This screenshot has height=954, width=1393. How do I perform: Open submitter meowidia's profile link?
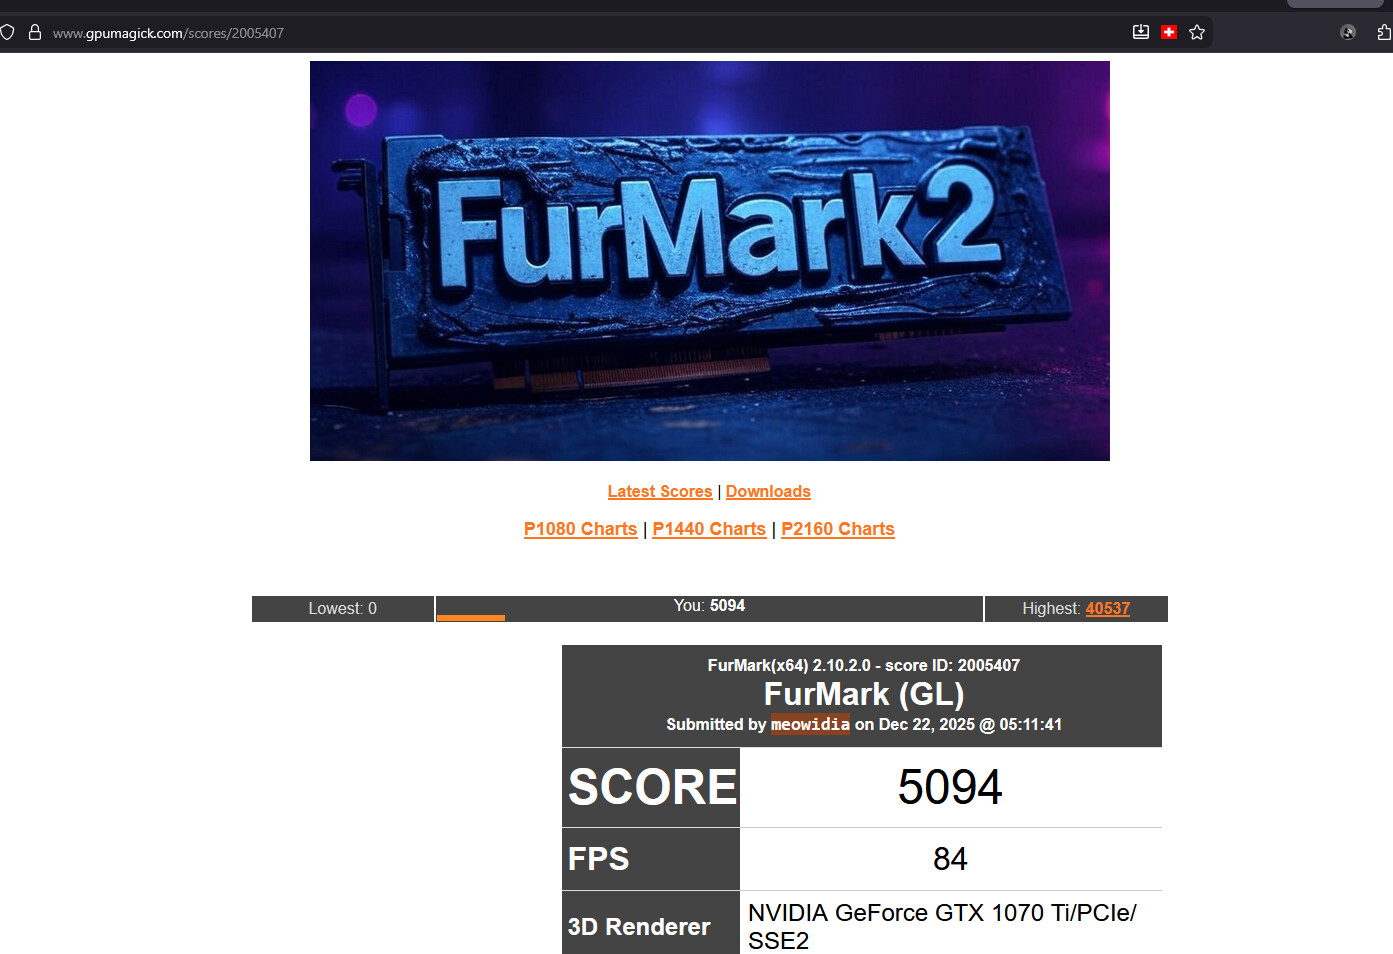pos(810,724)
